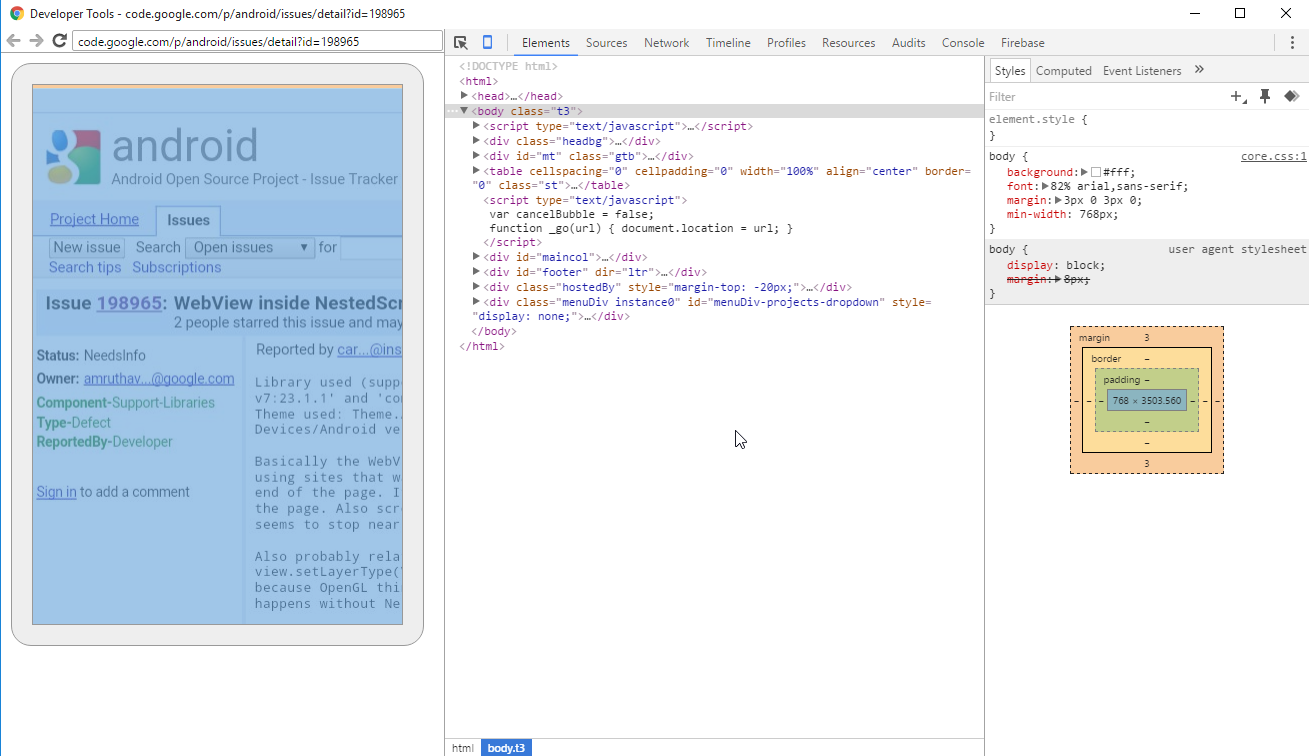This screenshot has height=756, width=1309.
Task: Click the #fff background color swatch
Action: click(1096, 173)
